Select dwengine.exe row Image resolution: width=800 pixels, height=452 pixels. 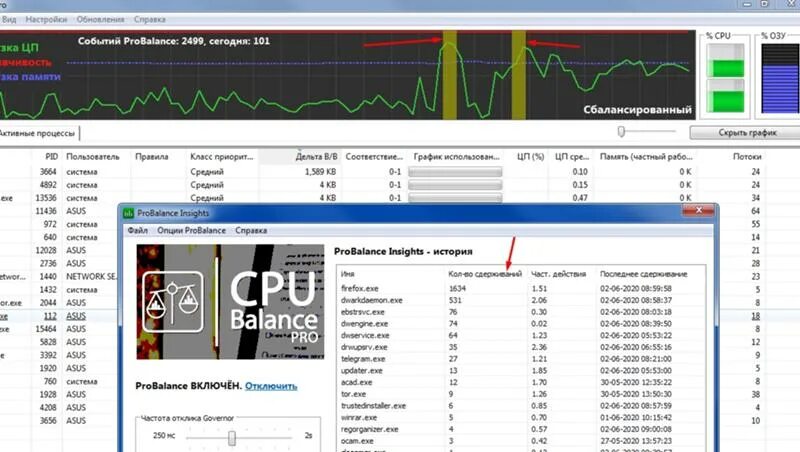[520, 323]
